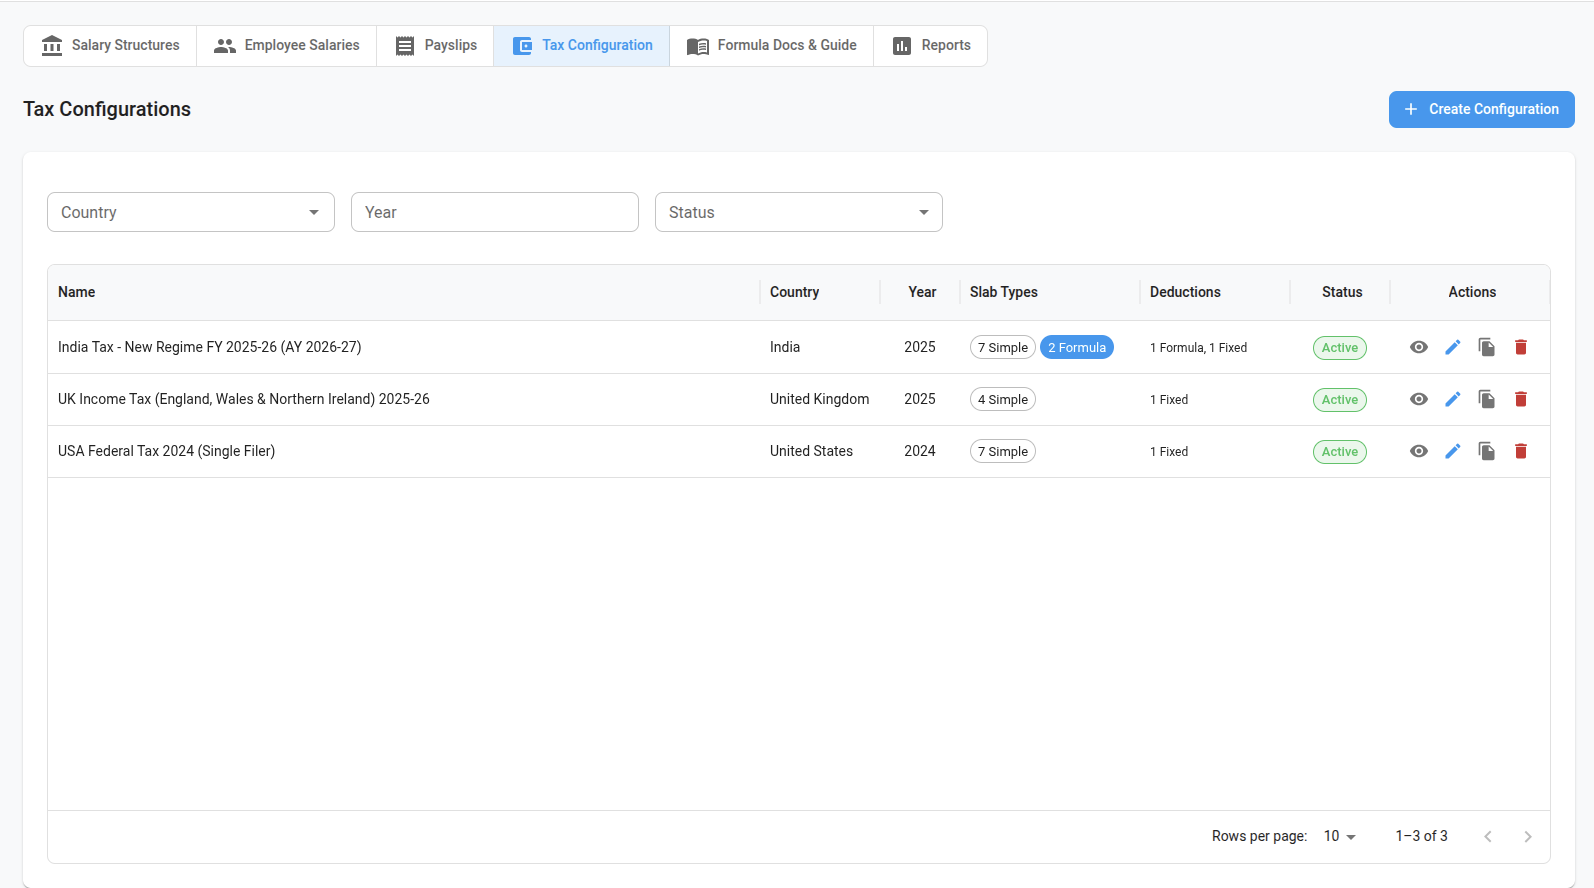Change rows per page from 10
Image resolution: width=1594 pixels, height=888 pixels.
pos(1339,836)
